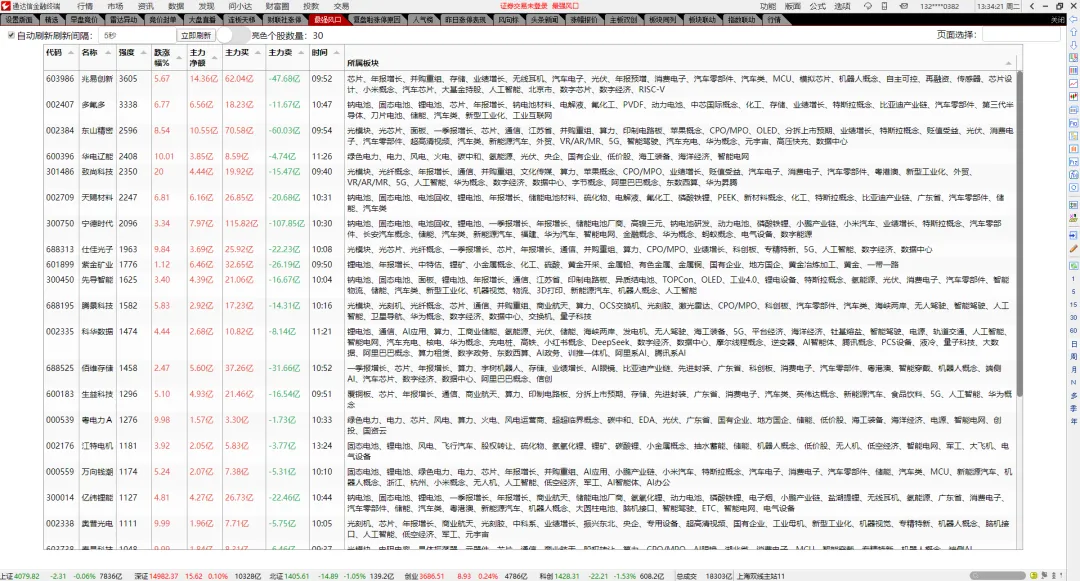Select stock code 002407 多氟多
Viewport: 1080px width, 581px height.
point(60,105)
